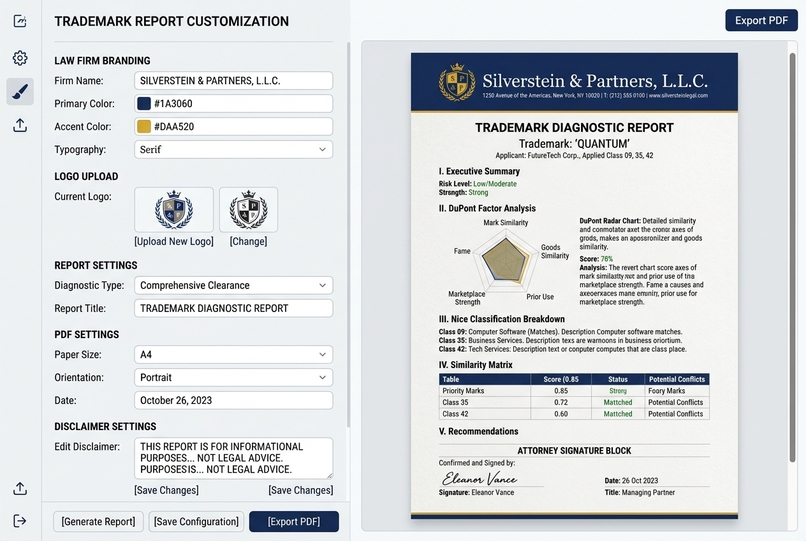Click the Save Configuration button
The height and width of the screenshot is (541, 806).
[196, 521]
